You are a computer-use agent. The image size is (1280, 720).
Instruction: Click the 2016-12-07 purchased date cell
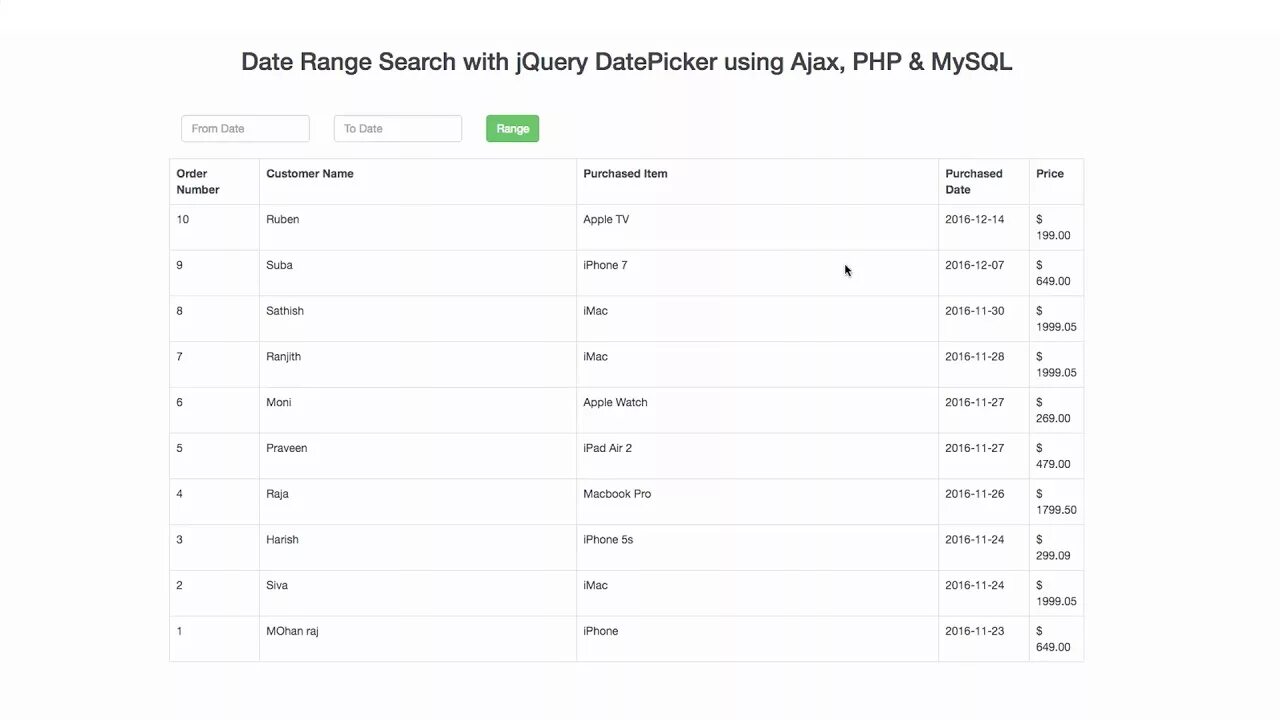point(974,266)
